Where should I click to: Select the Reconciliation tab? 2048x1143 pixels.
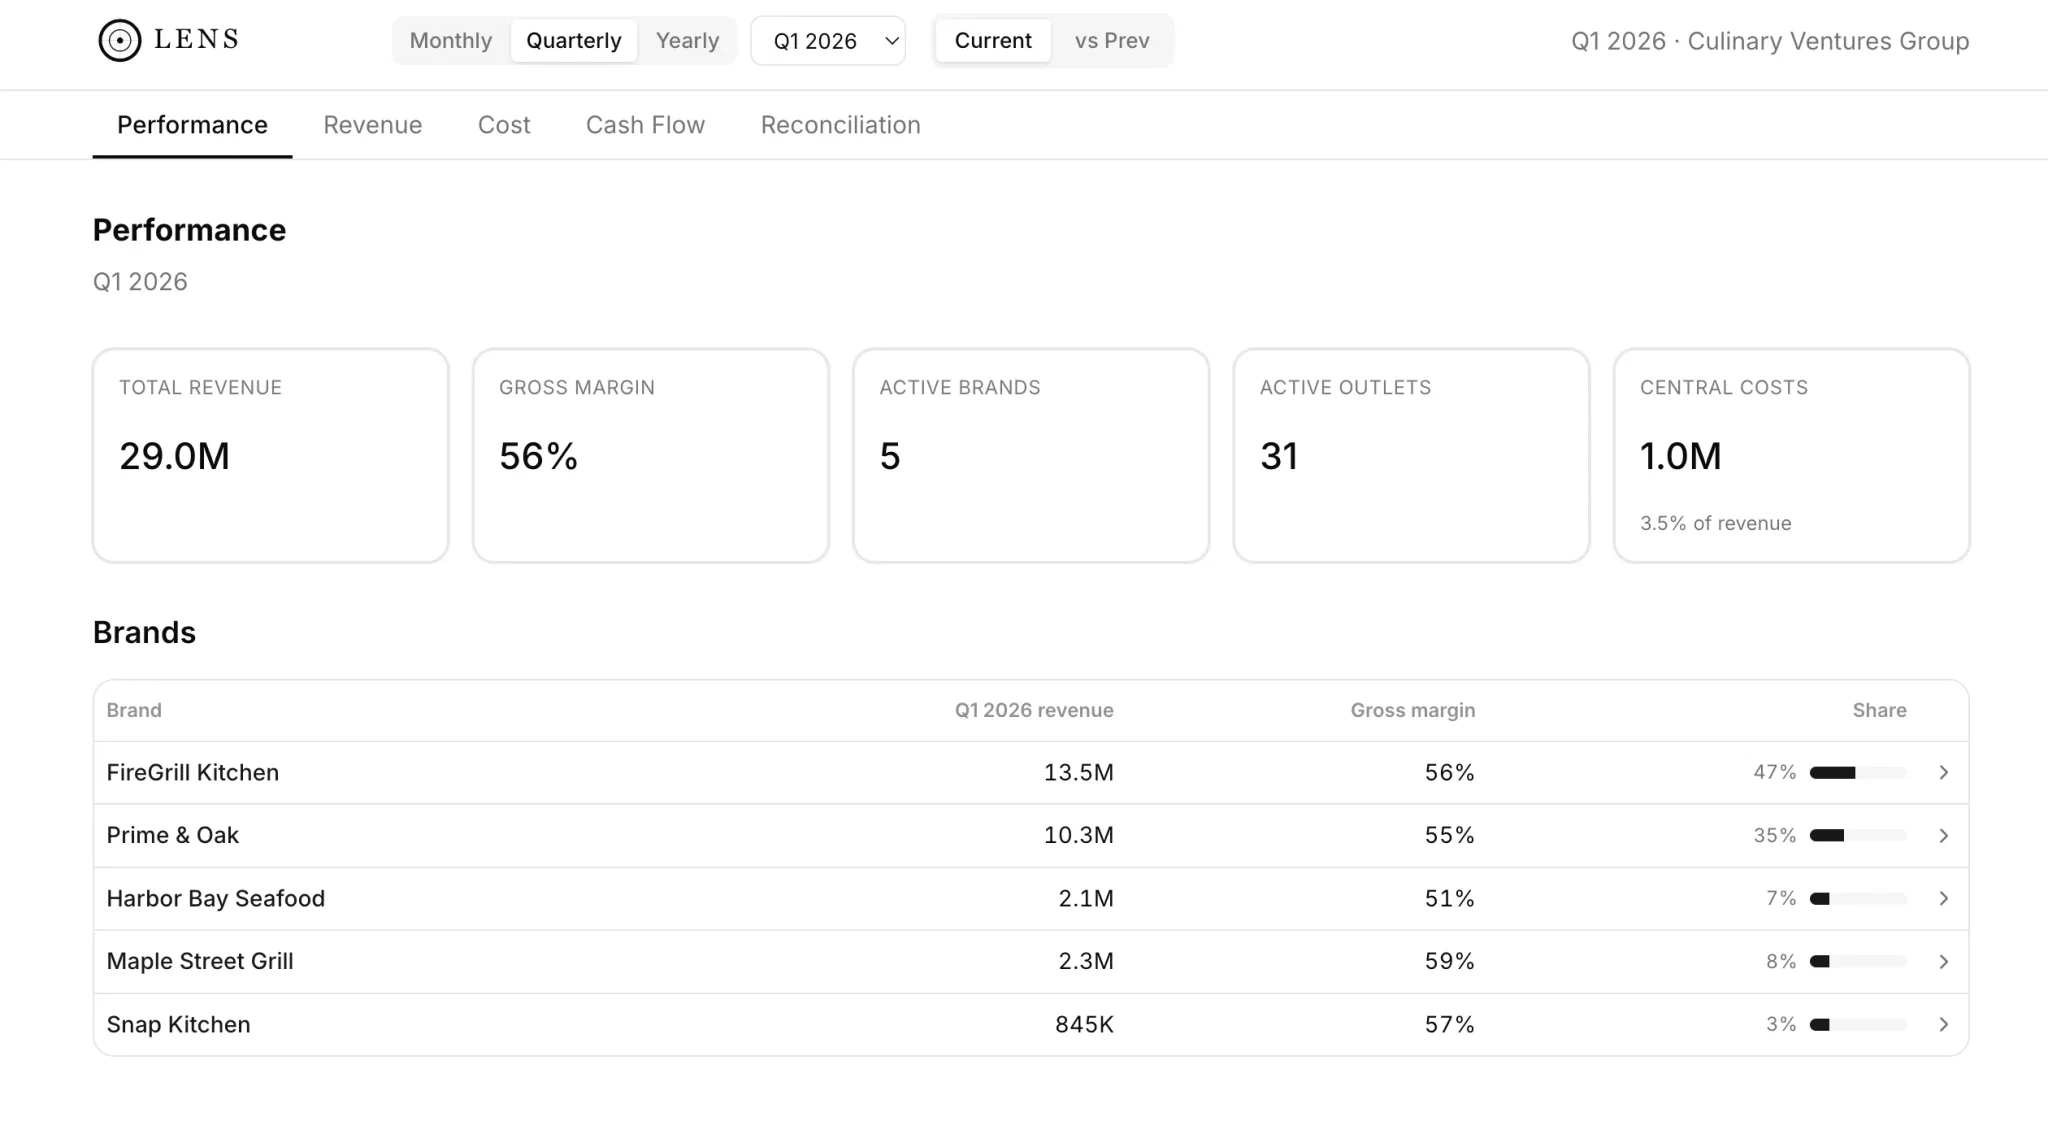[x=840, y=125]
